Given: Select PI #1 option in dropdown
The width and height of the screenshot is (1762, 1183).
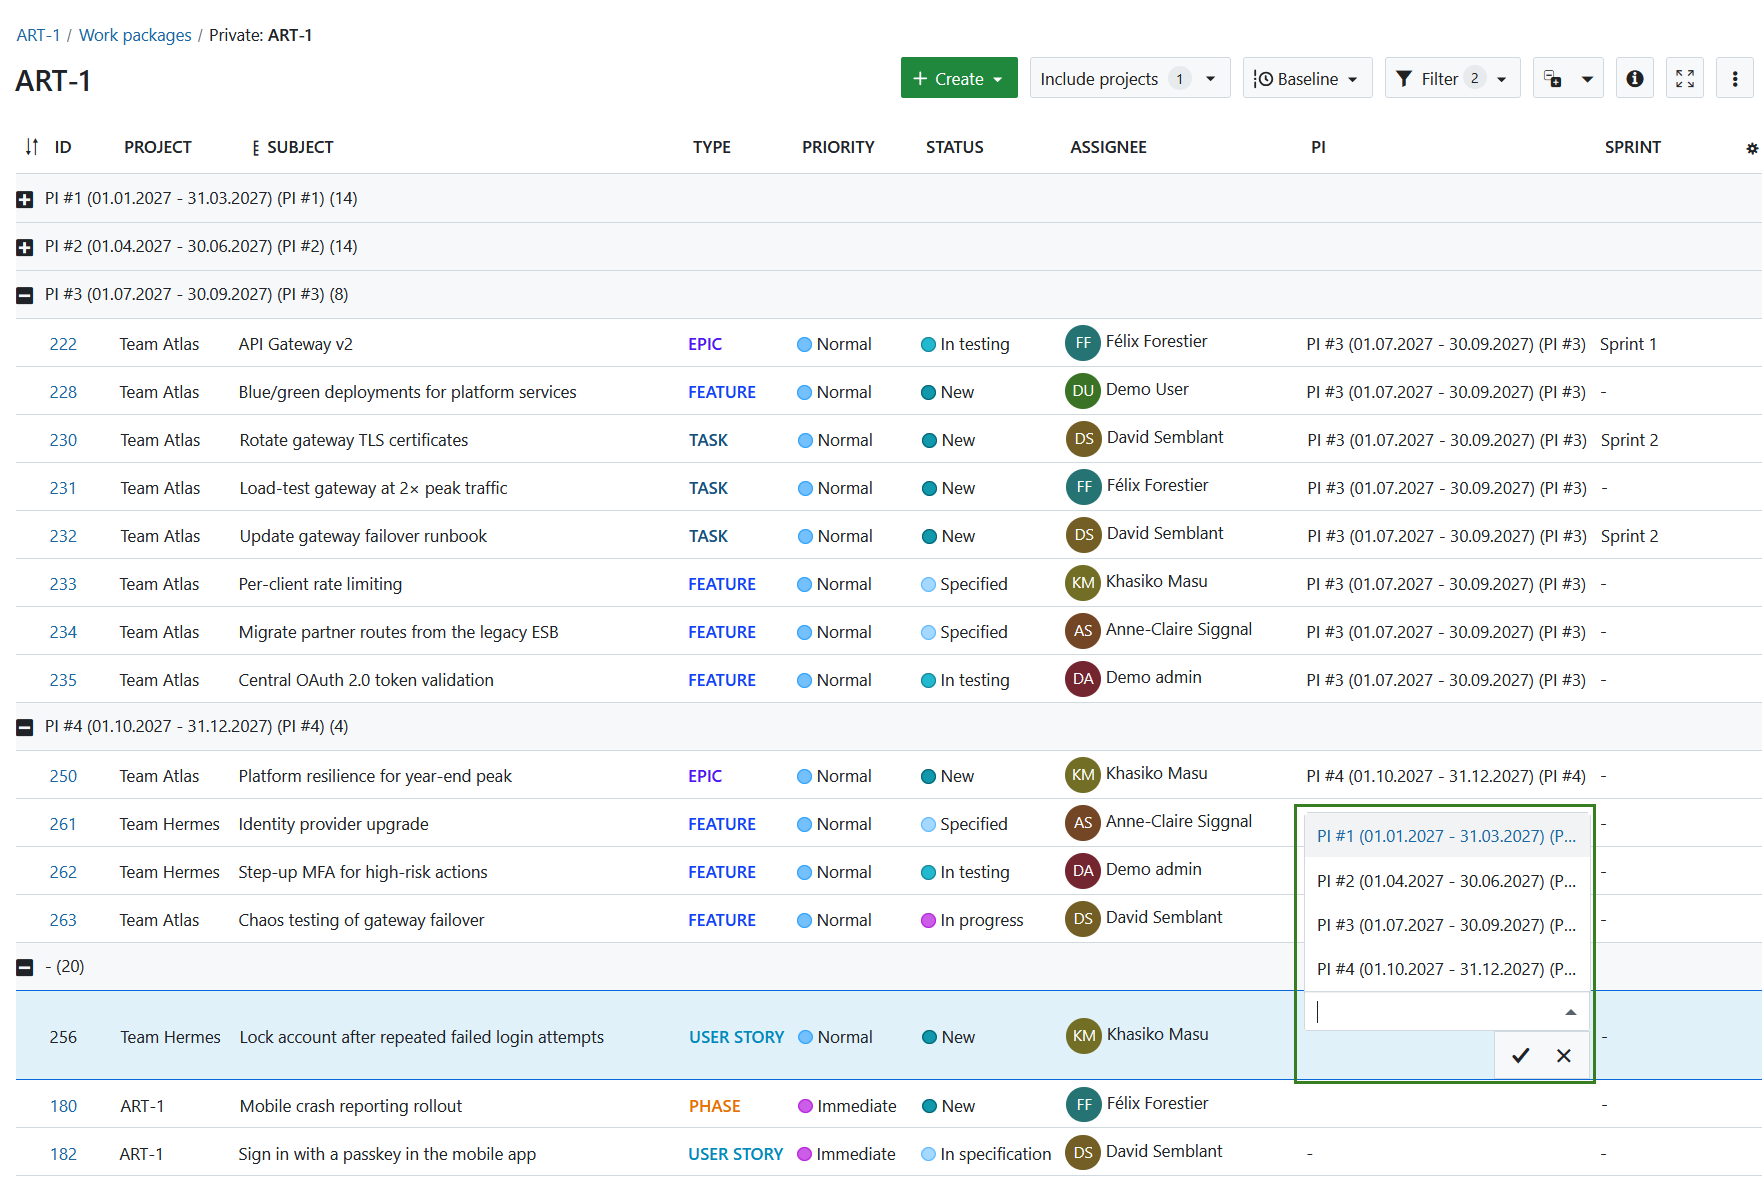Looking at the screenshot, I should (x=1447, y=836).
